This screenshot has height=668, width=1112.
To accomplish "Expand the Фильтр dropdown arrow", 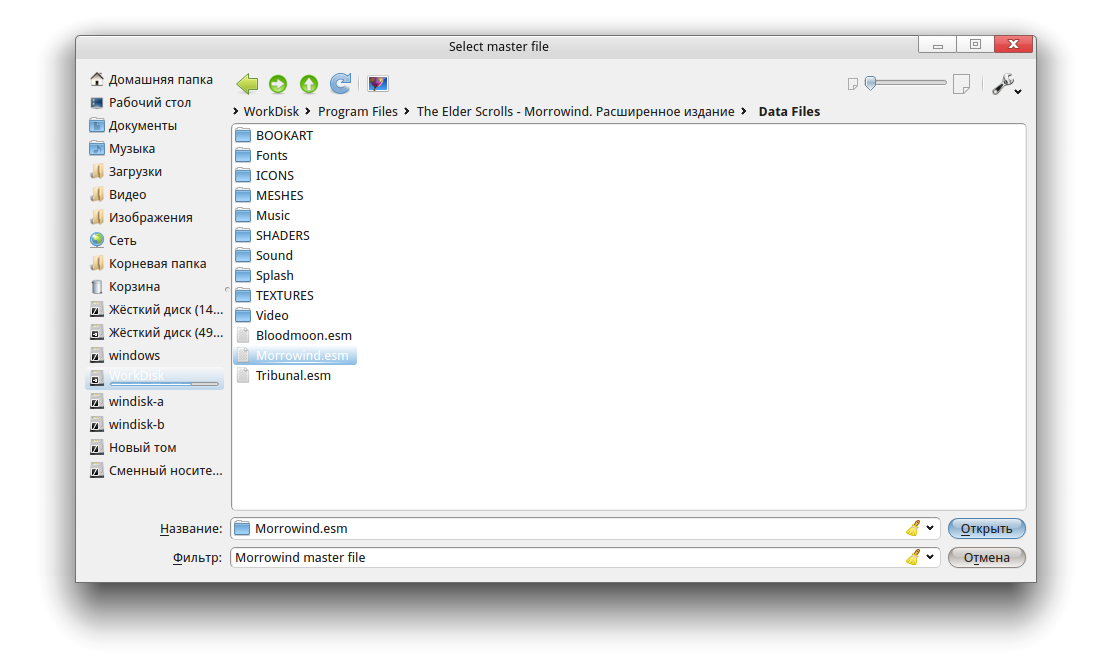I will coord(930,557).
